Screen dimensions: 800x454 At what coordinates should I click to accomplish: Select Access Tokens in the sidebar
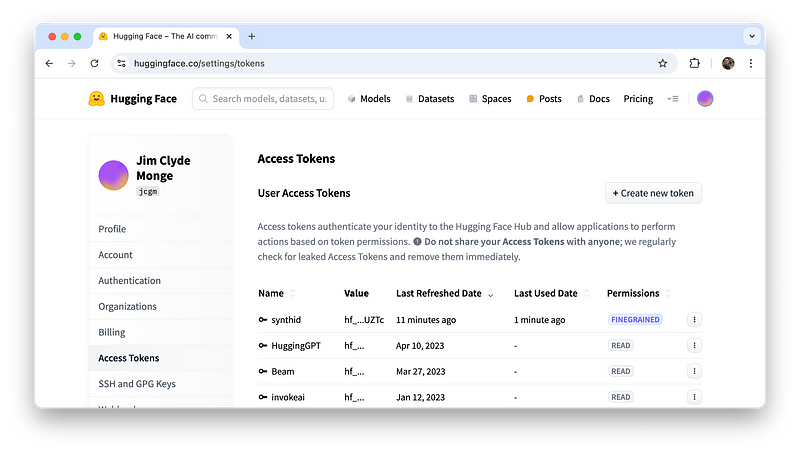click(x=160, y=358)
